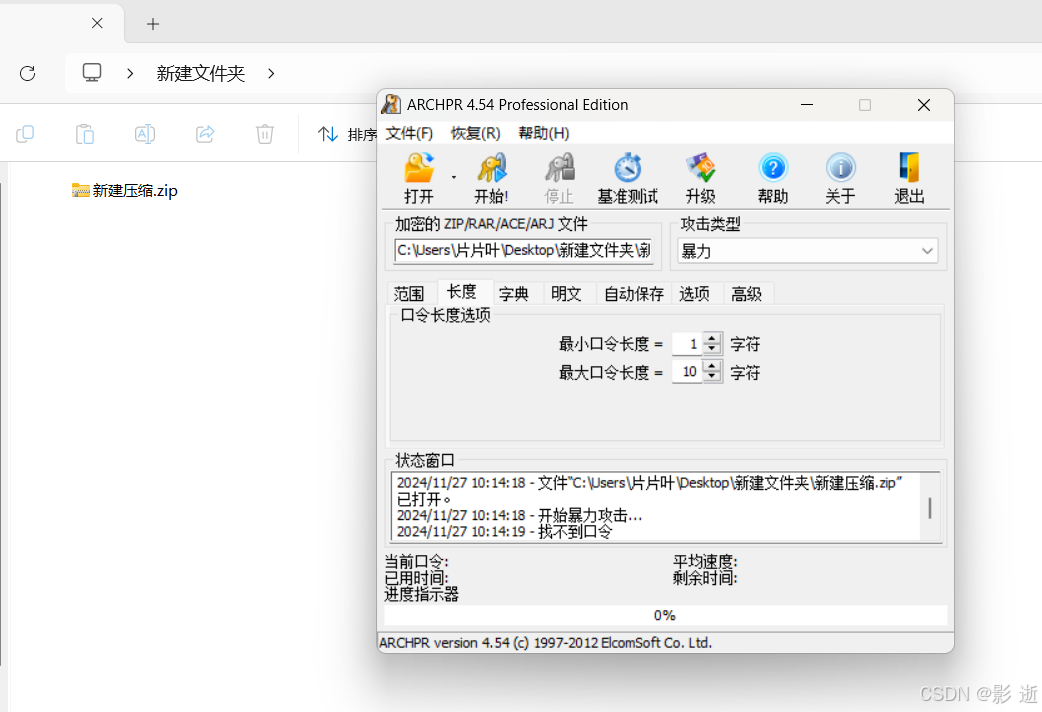Open the 明文 tab
1042x712 pixels.
pyautogui.click(x=566, y=294)
